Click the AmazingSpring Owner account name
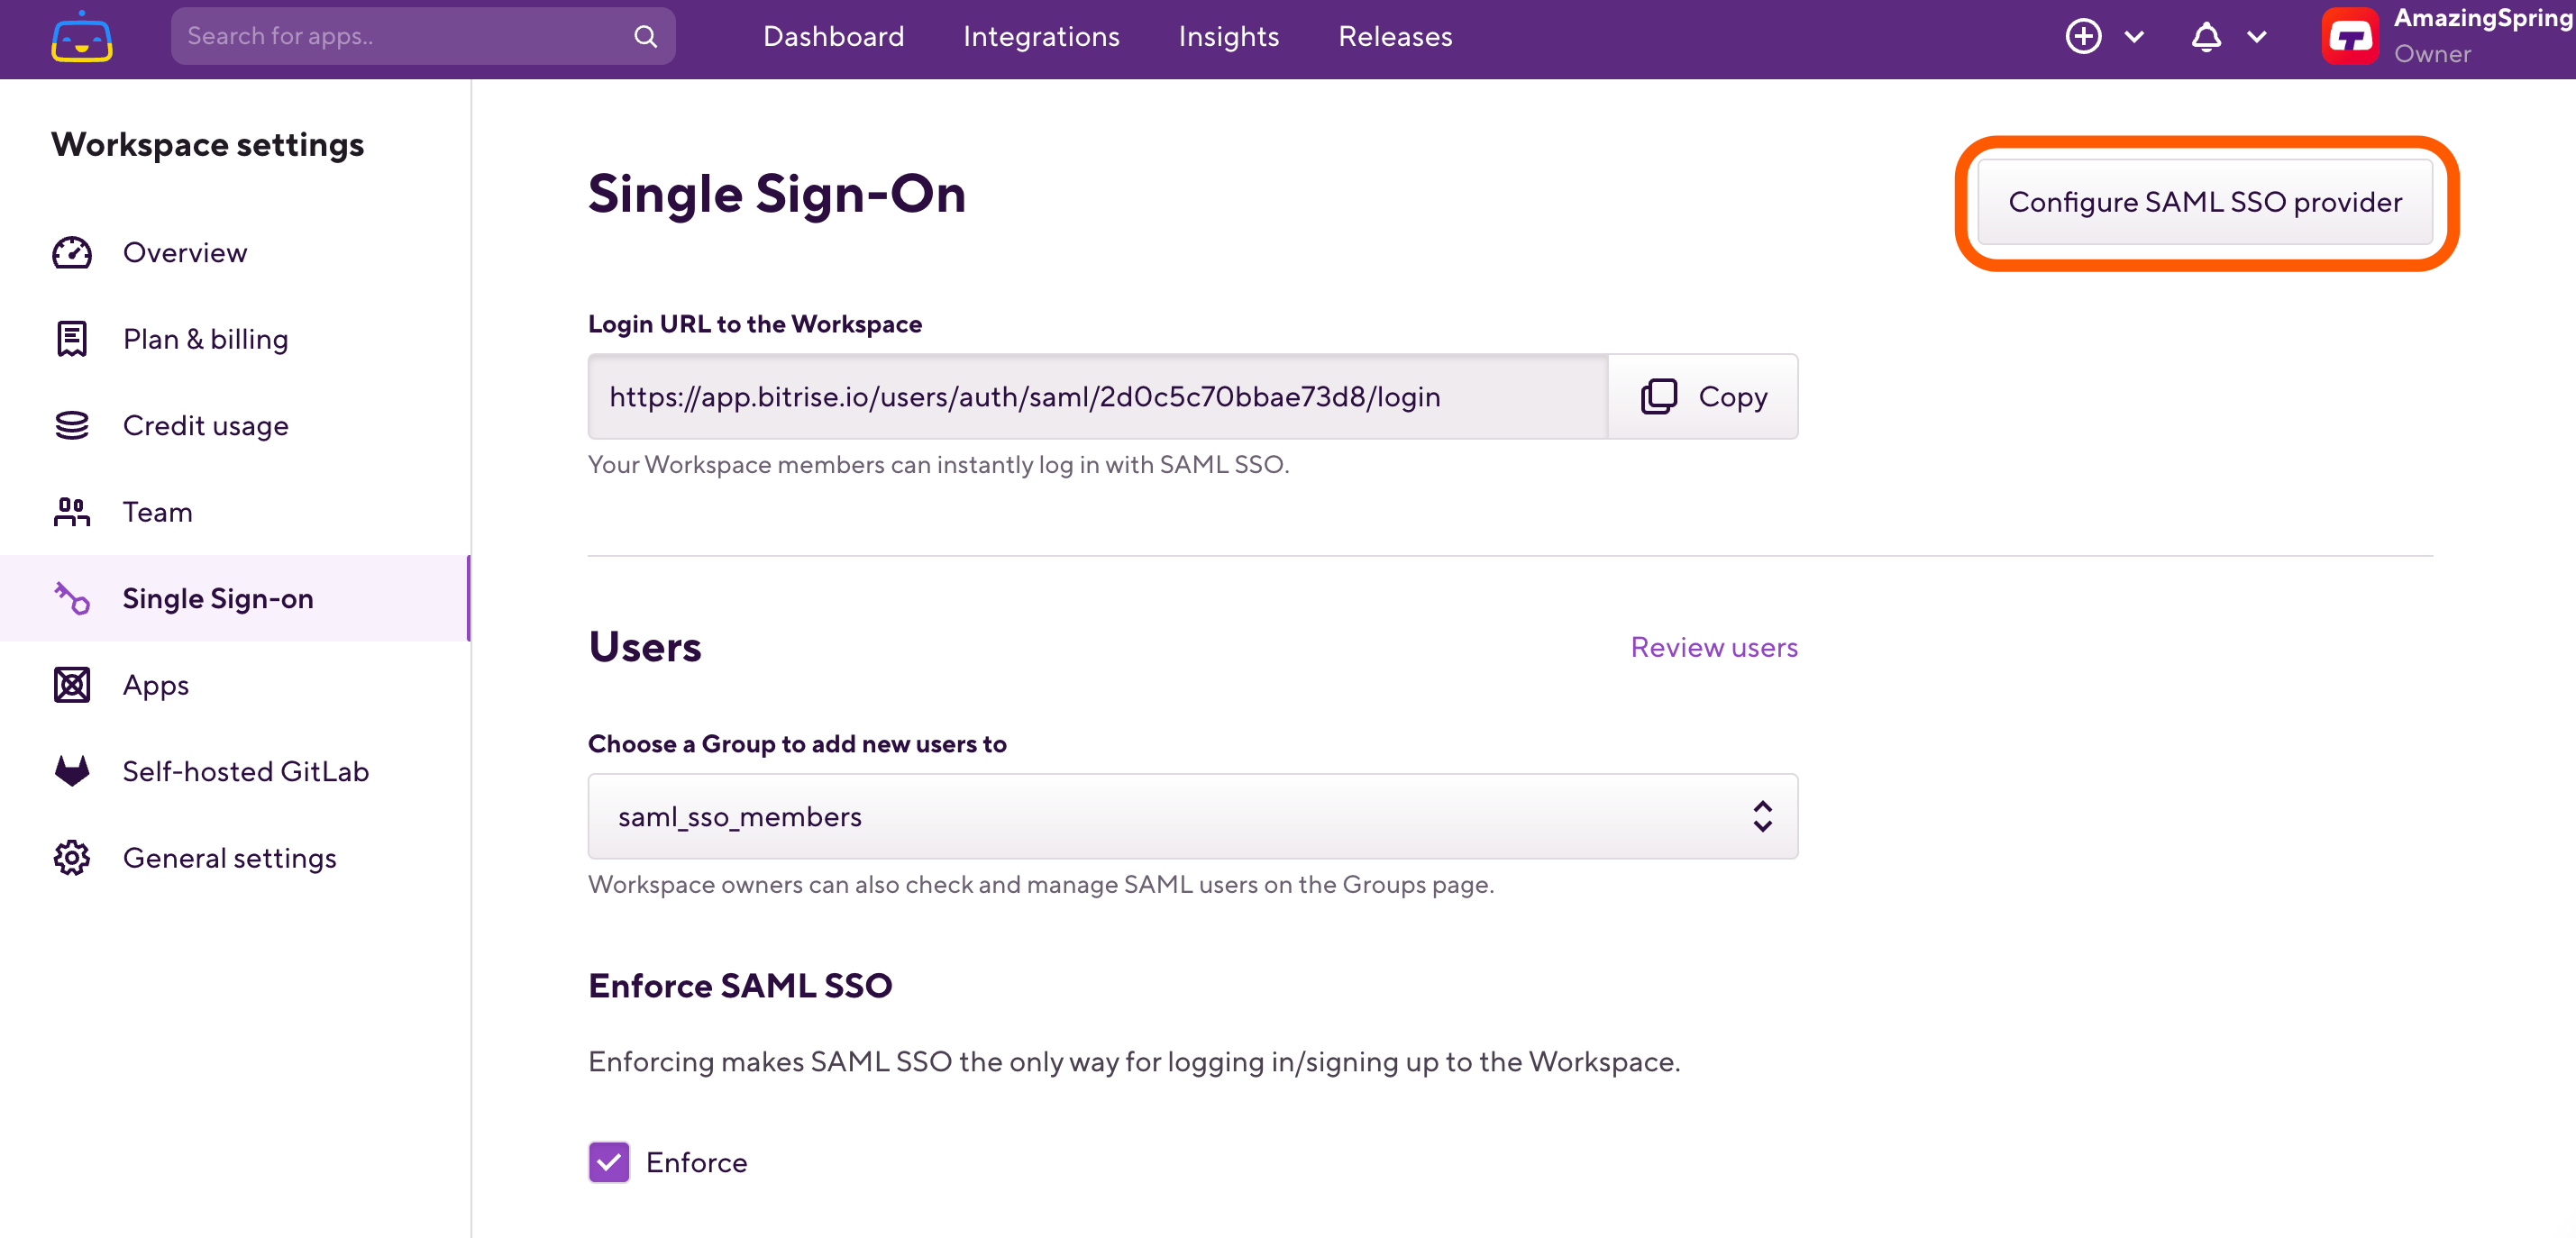Screen dimensions: 2576x1238 tap(2482, 36)
